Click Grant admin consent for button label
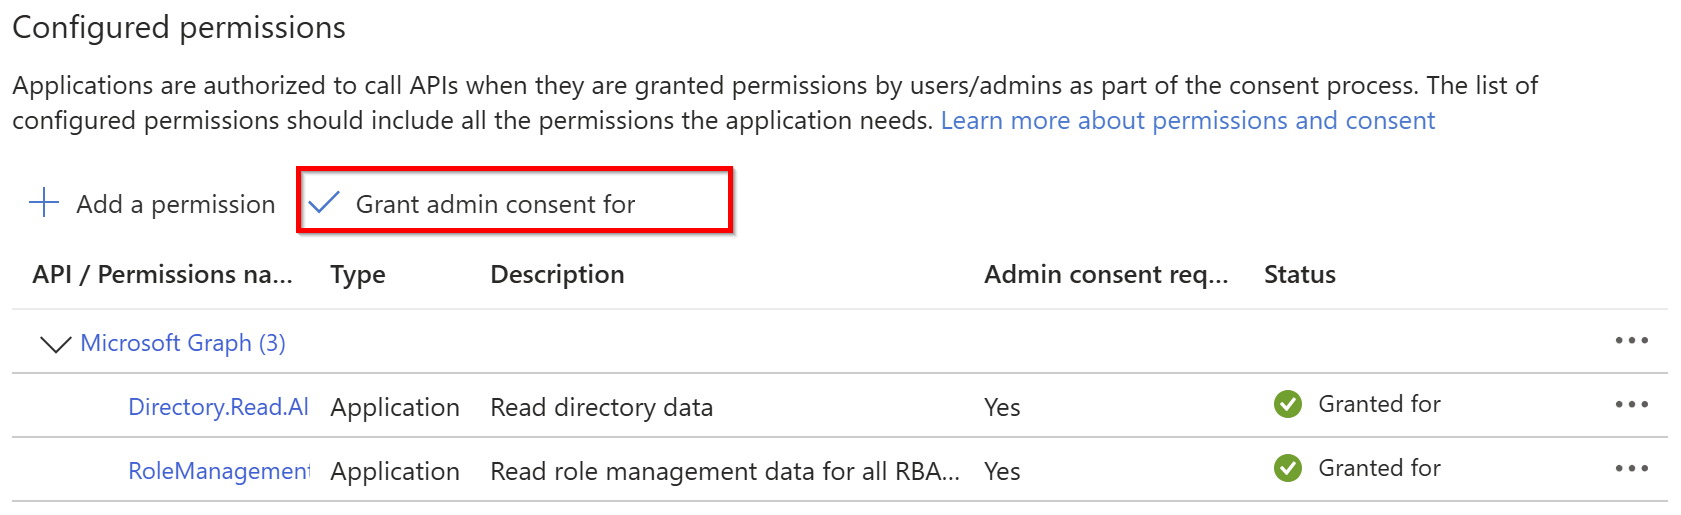The width and height of the screenshot is (1681, 515). (x=495, y=204)
